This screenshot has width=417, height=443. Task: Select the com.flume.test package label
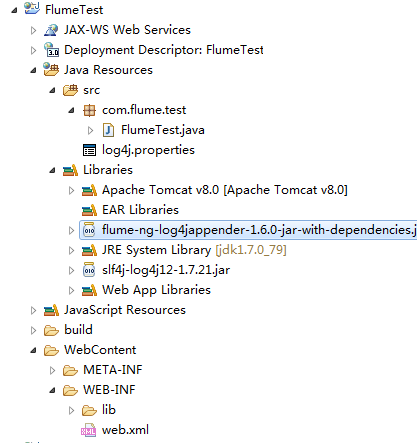click(x=144, y=110)
